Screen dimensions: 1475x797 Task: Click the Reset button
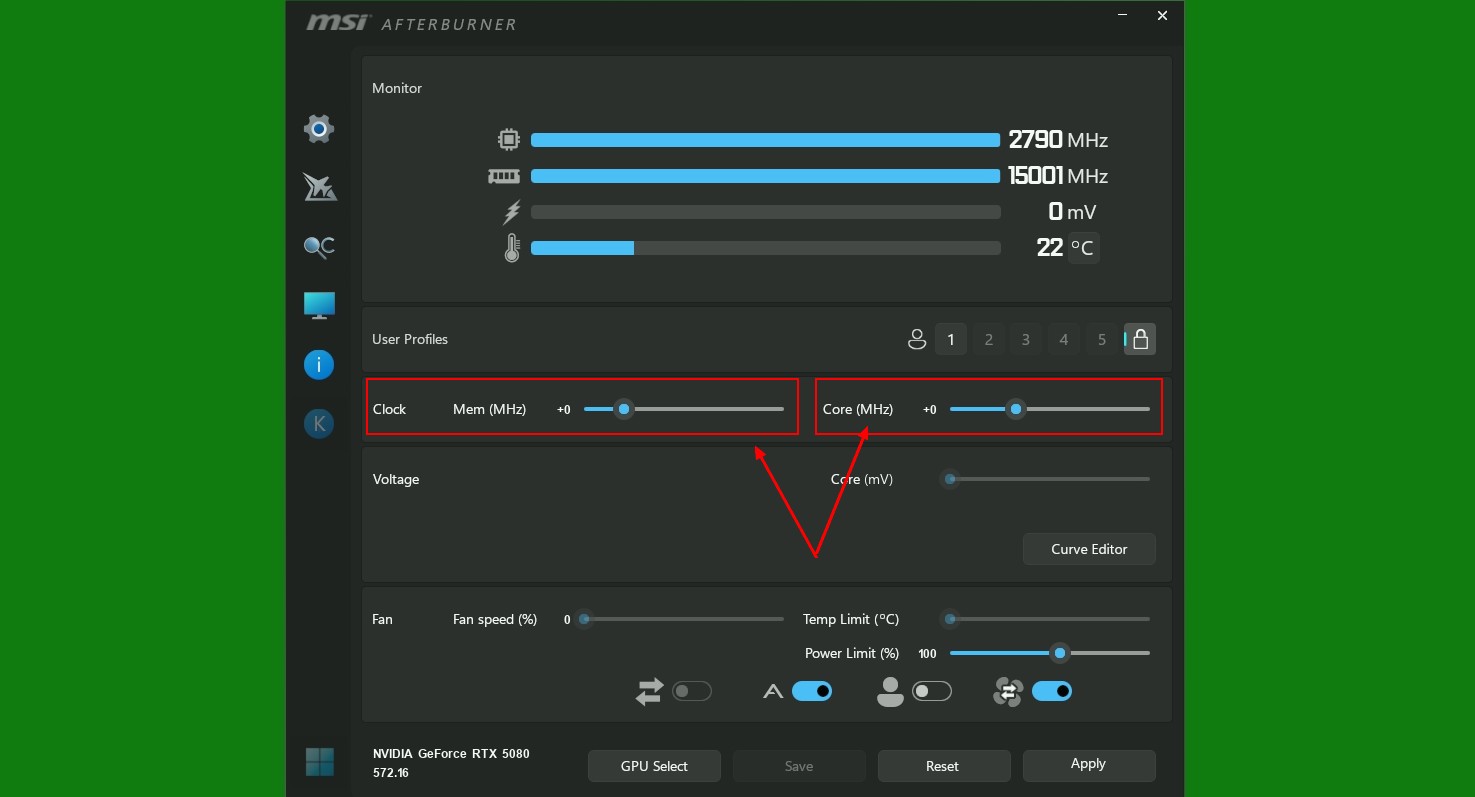[x=942, y=766]
